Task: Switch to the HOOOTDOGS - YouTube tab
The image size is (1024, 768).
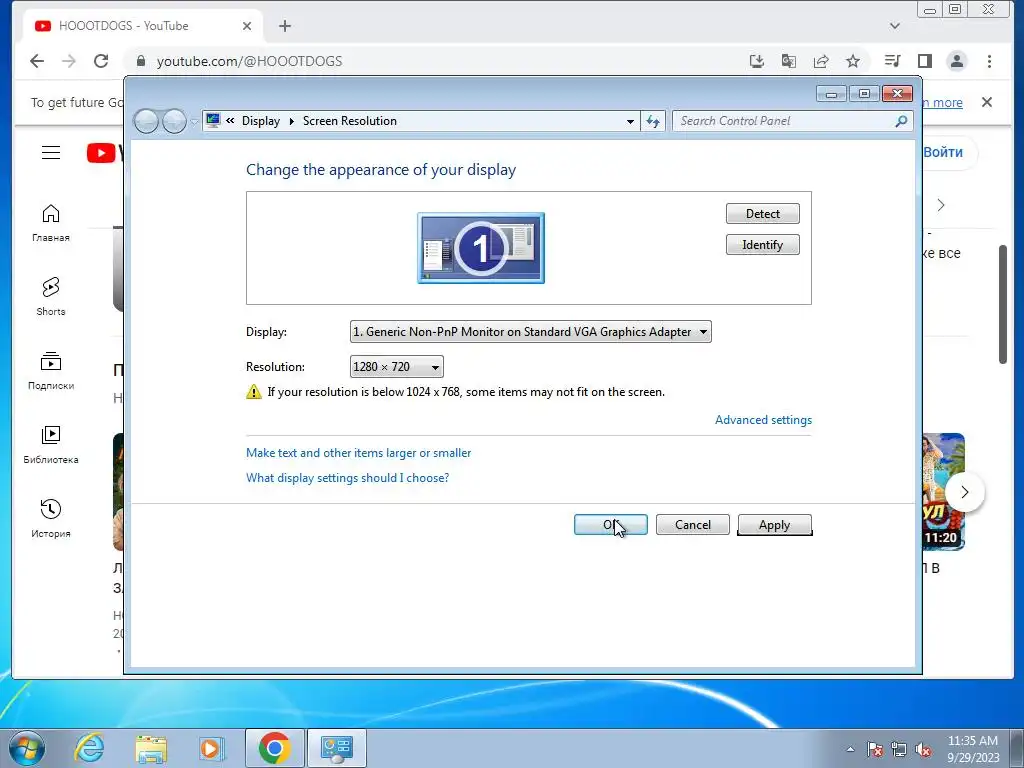Action: coord(140,26)
